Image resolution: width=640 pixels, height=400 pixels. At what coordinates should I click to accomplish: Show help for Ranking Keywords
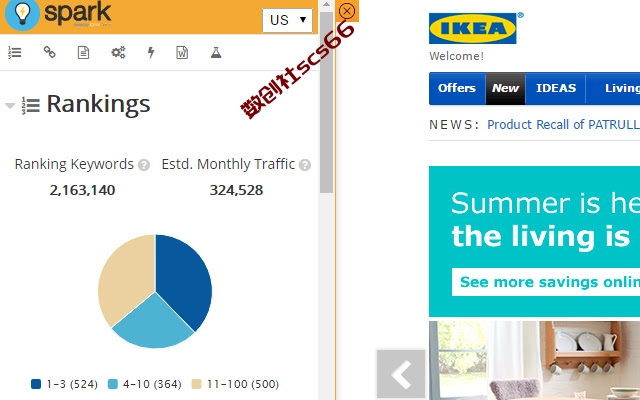144,165
